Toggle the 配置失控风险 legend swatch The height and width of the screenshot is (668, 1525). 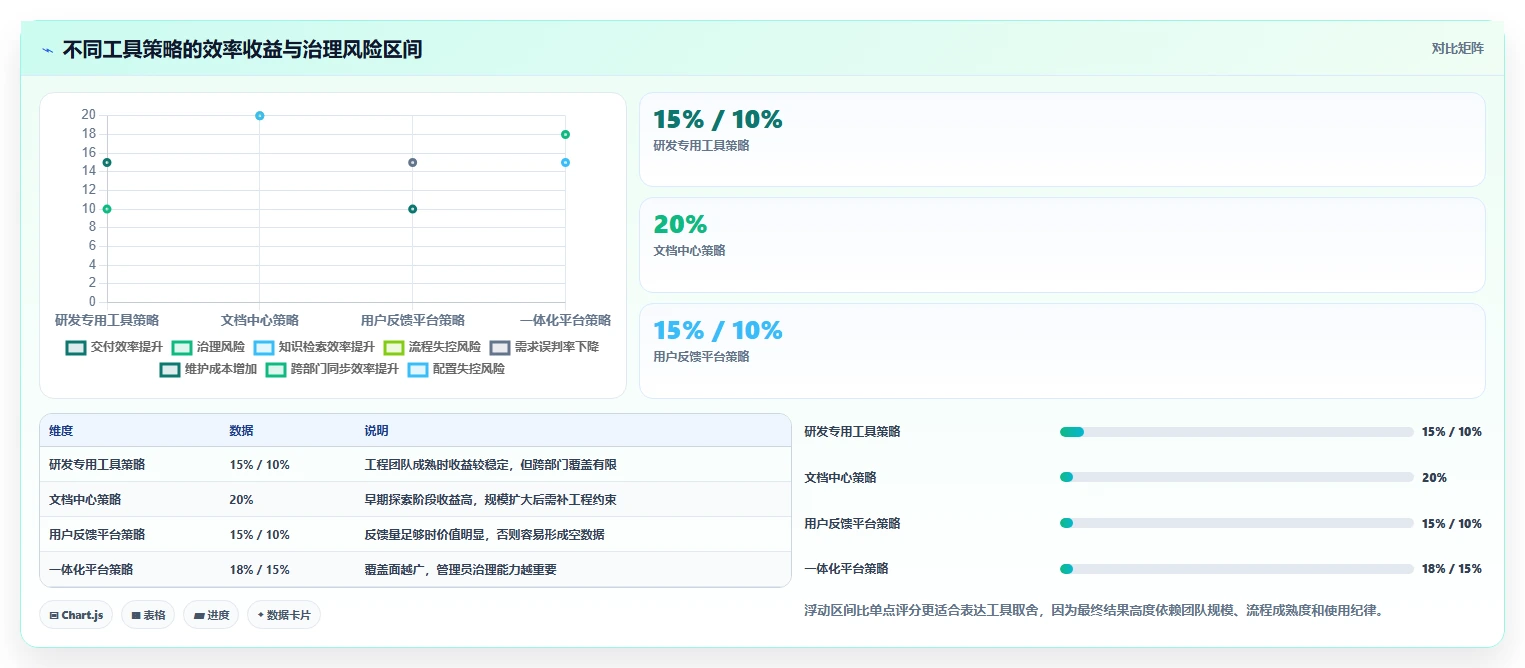tap(417, 369)
